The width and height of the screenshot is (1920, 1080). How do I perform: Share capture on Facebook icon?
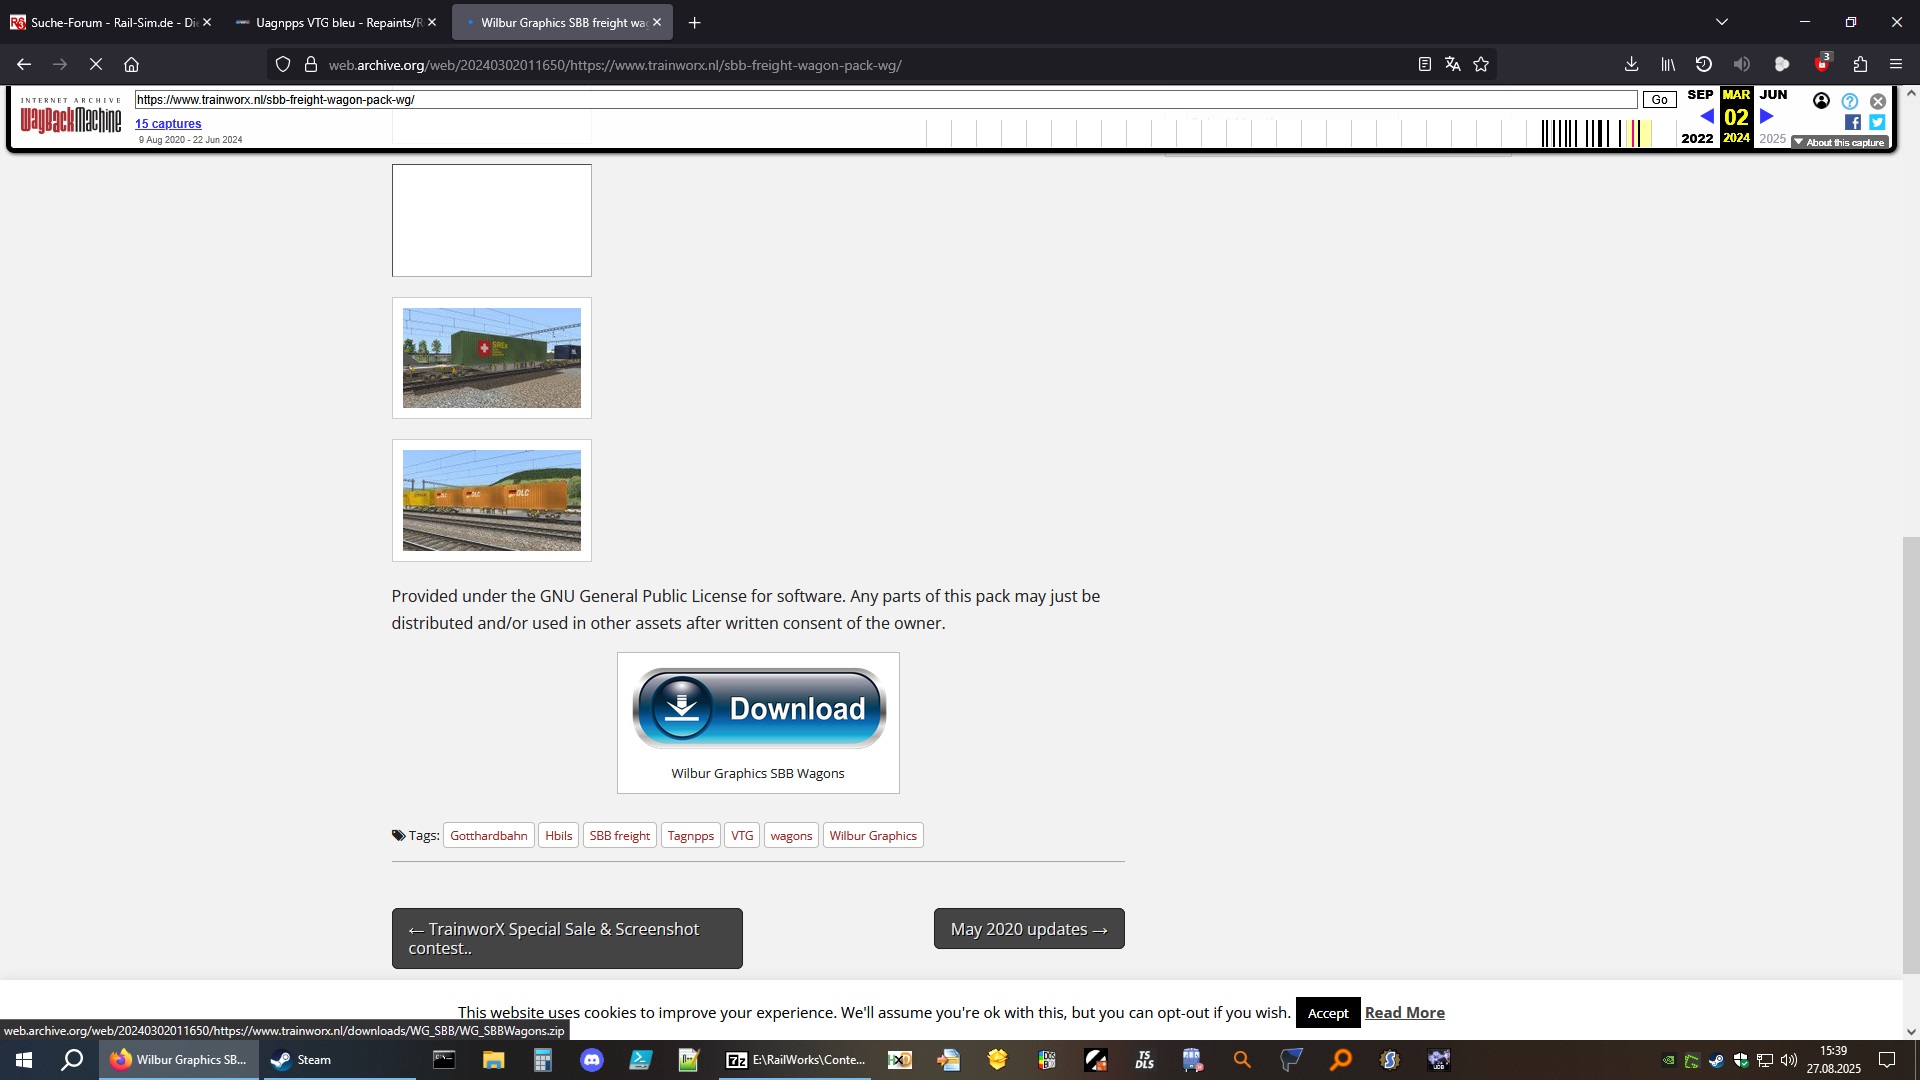click(x=1853, y=122)
